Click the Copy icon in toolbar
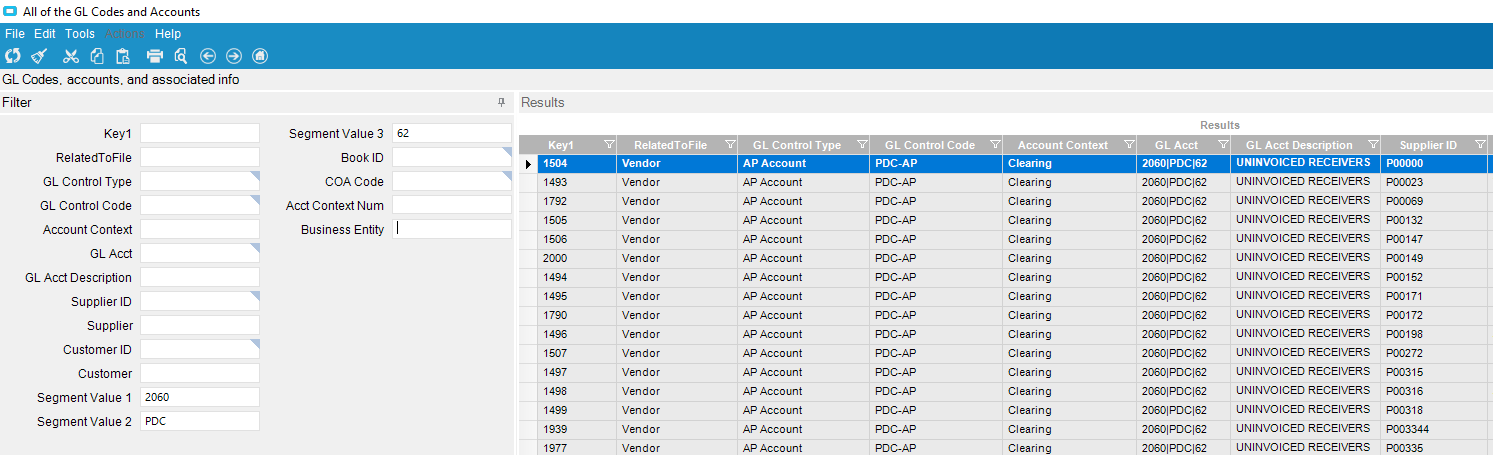 [97, 56]
